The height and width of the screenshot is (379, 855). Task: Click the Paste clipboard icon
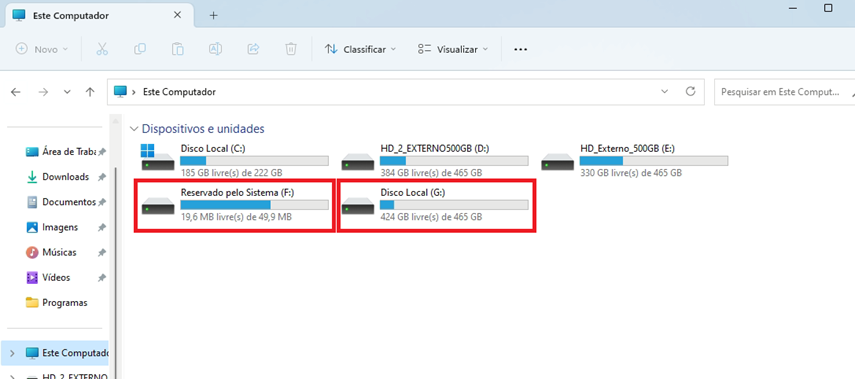[x=177, y=49]
